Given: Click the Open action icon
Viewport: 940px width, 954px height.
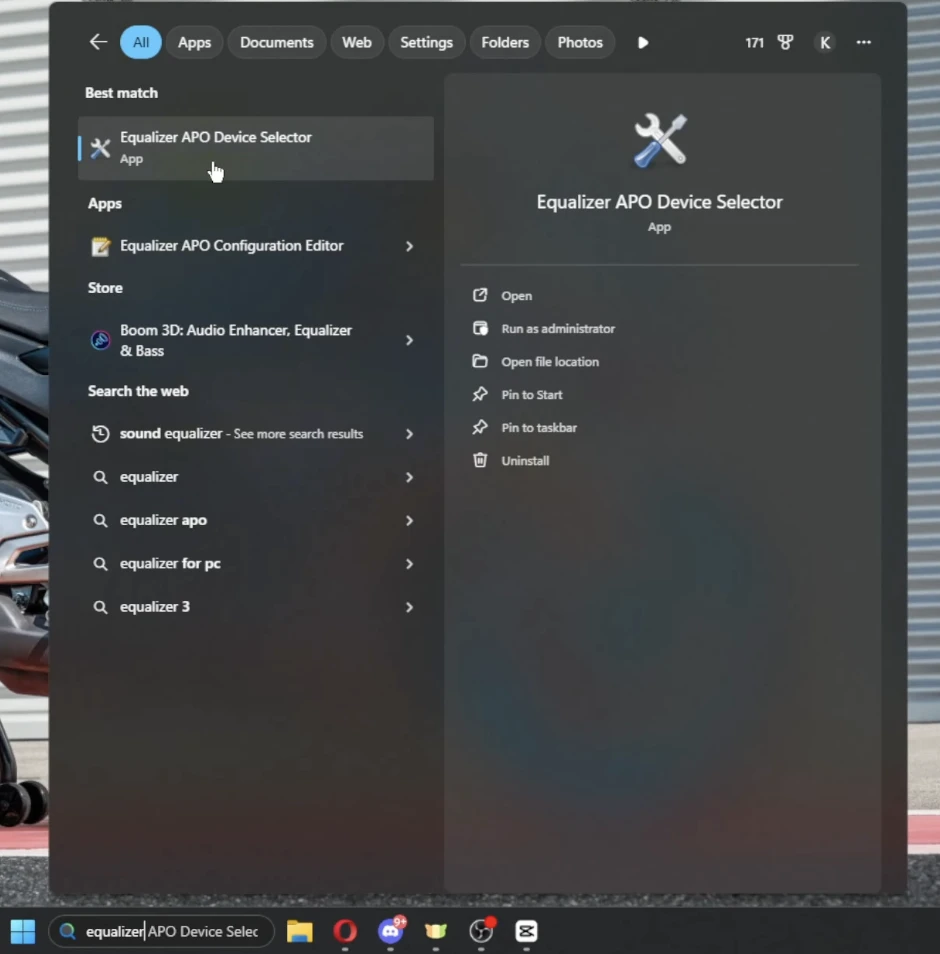Looking at the screenshot, I should pos(480,295).
